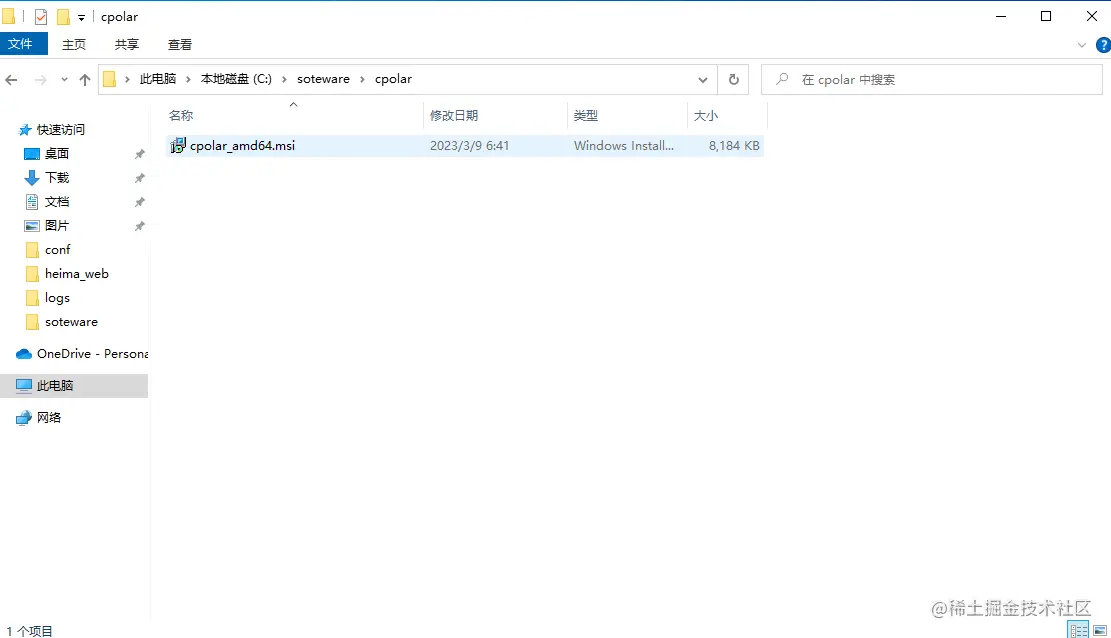Switch to large icons view layout

1100,629
